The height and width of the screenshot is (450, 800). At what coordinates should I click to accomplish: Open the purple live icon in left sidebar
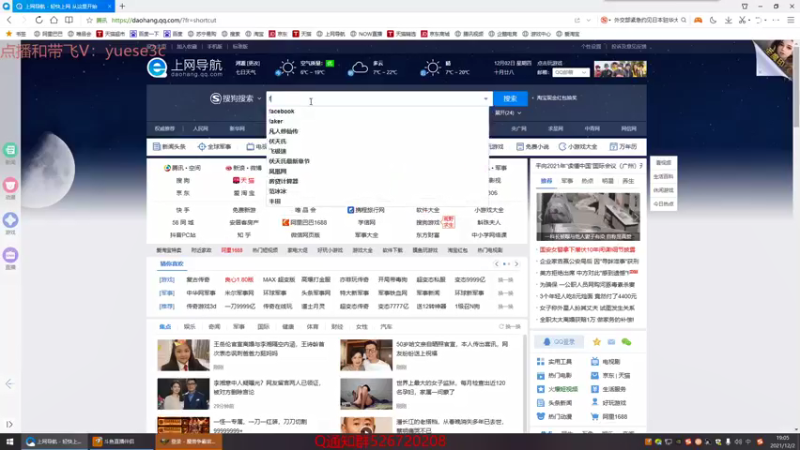10,255
